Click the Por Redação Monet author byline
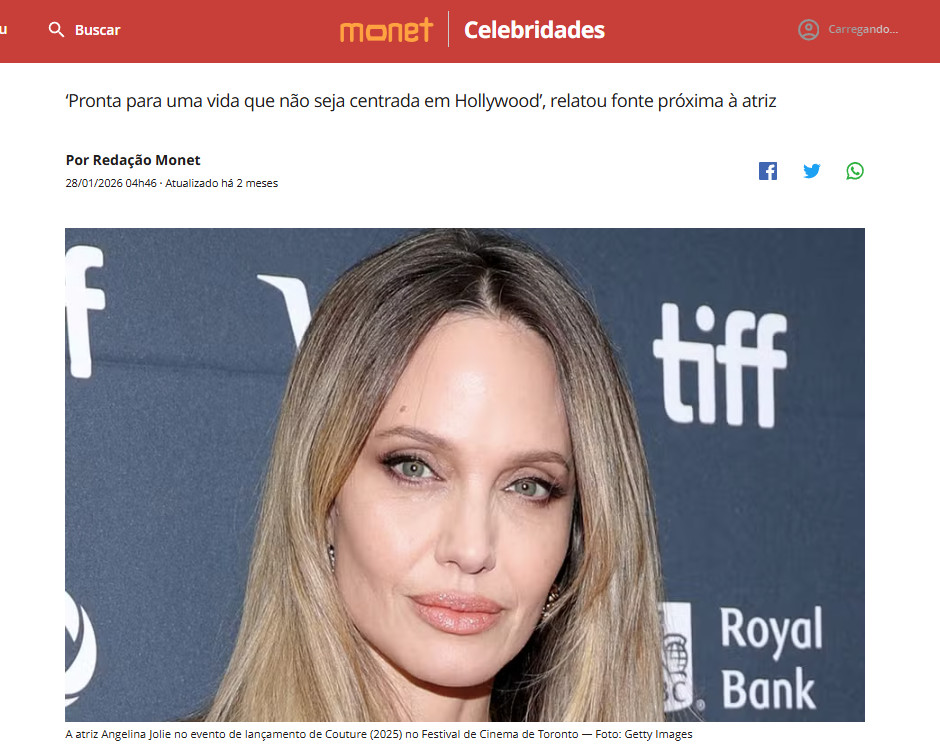This screenshot has width=940, height=748. [133, 160]
